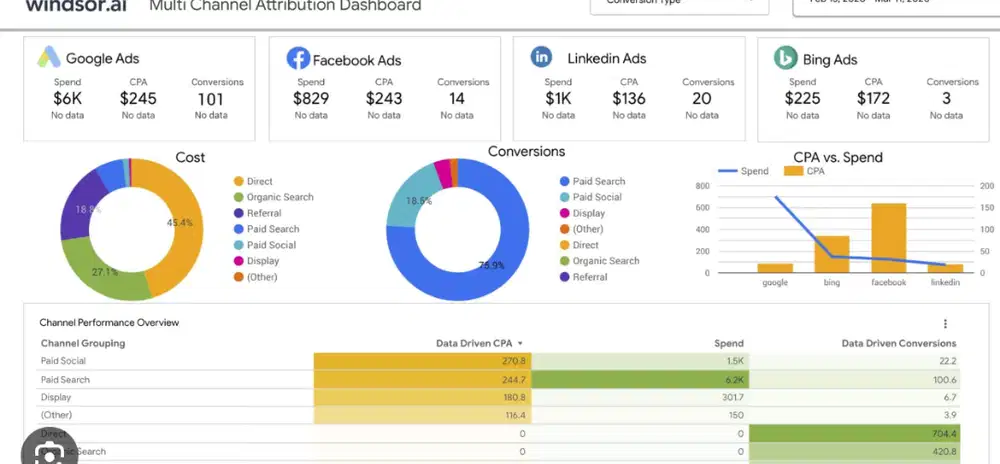This screenshot has height=464, width=1000.
Task: Open the table's three-dot options menu
Action: (x=945, y=324)
